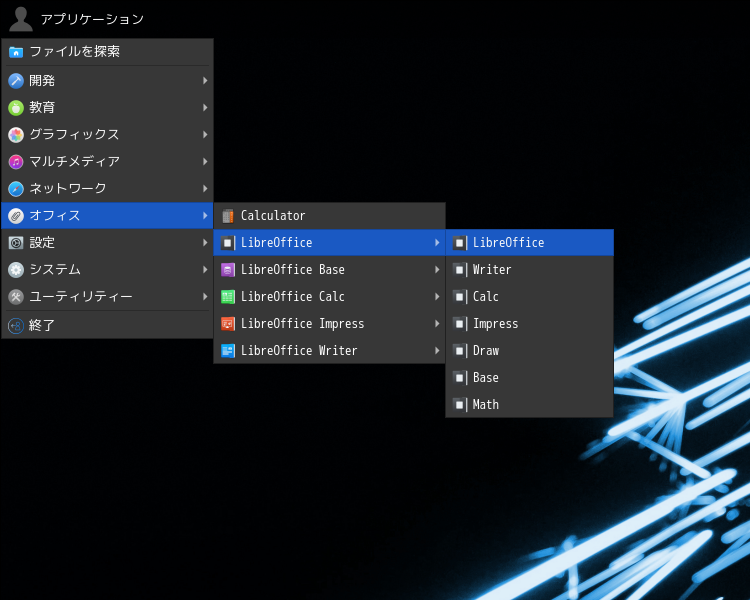Expand the グラフィックス submenu arrow
The image size is (750, 600).
205,135
